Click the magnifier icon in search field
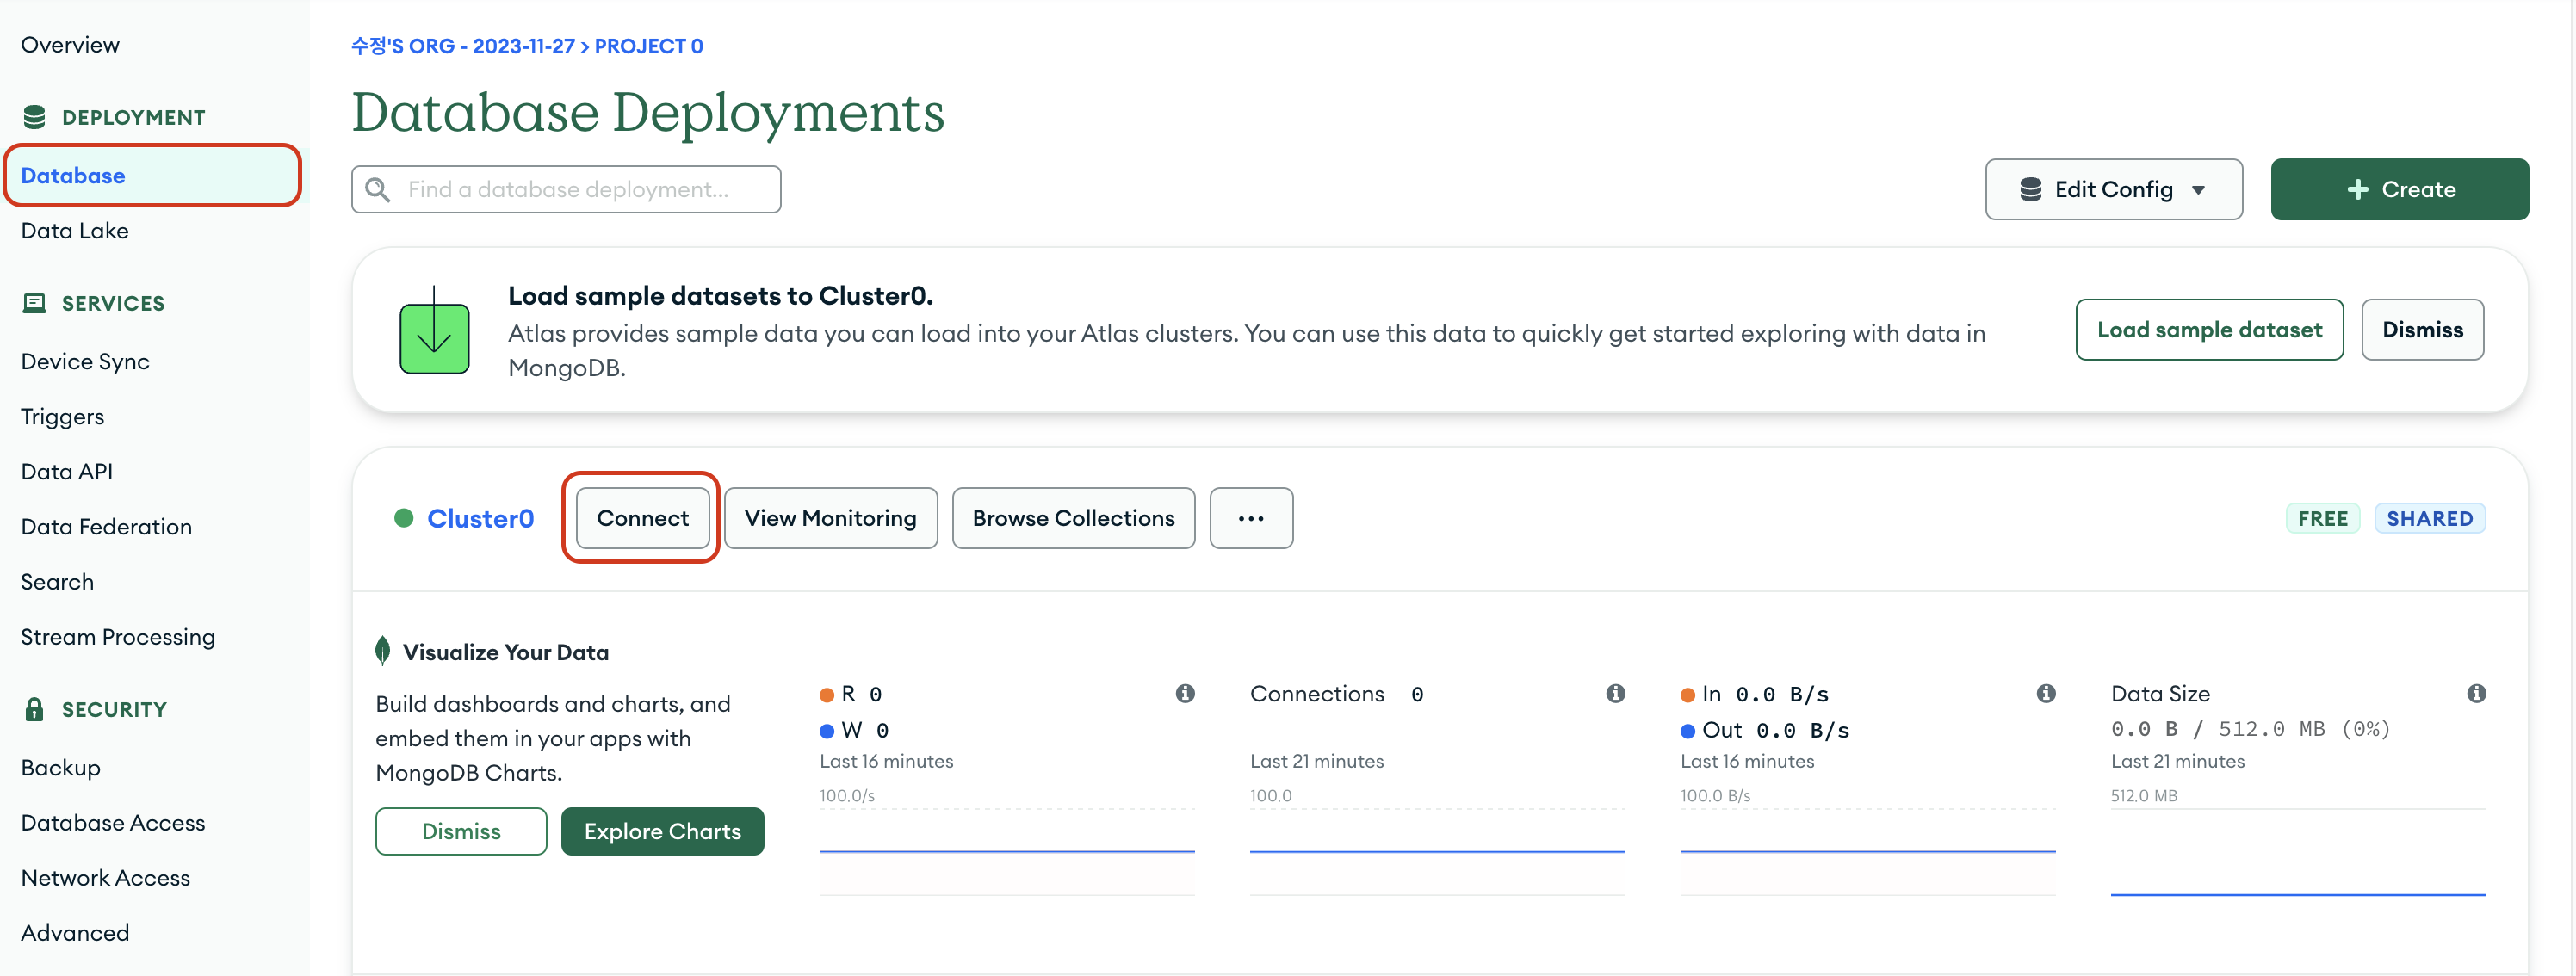The image size is (2576, 976). (378, 189)
